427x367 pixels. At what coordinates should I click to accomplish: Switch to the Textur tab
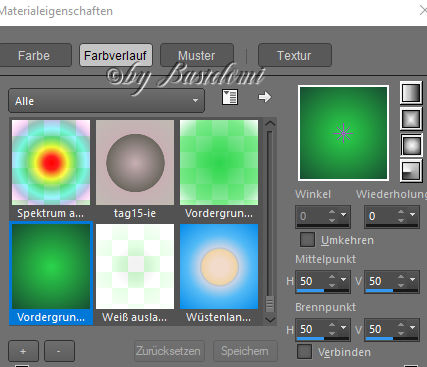click(294, 55)
